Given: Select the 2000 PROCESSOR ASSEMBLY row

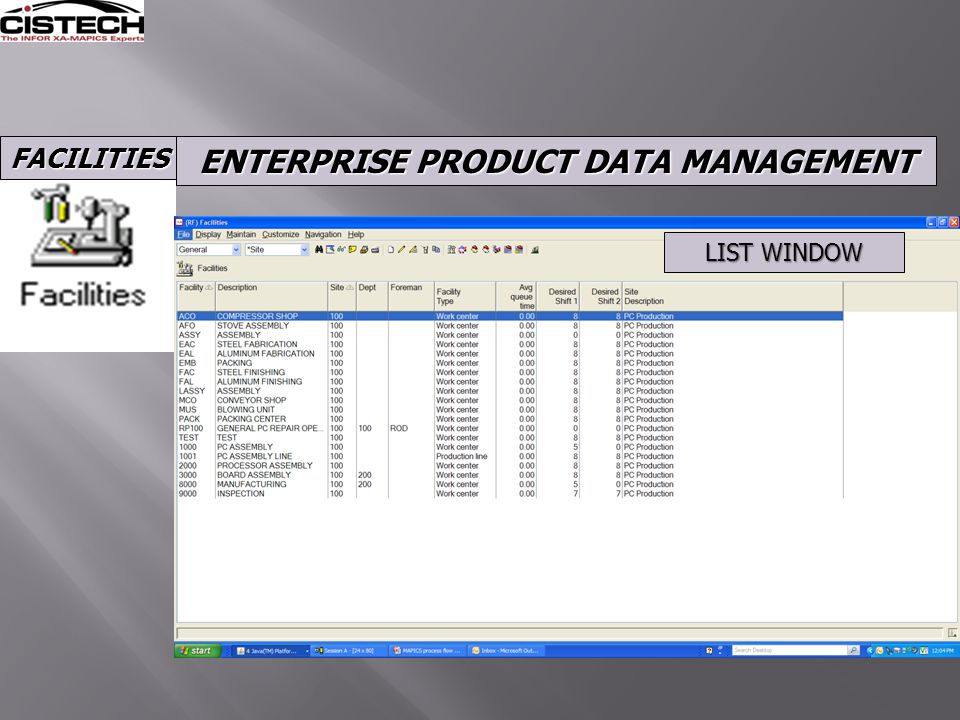Looking at the screenshot, I should coord(510,465).
